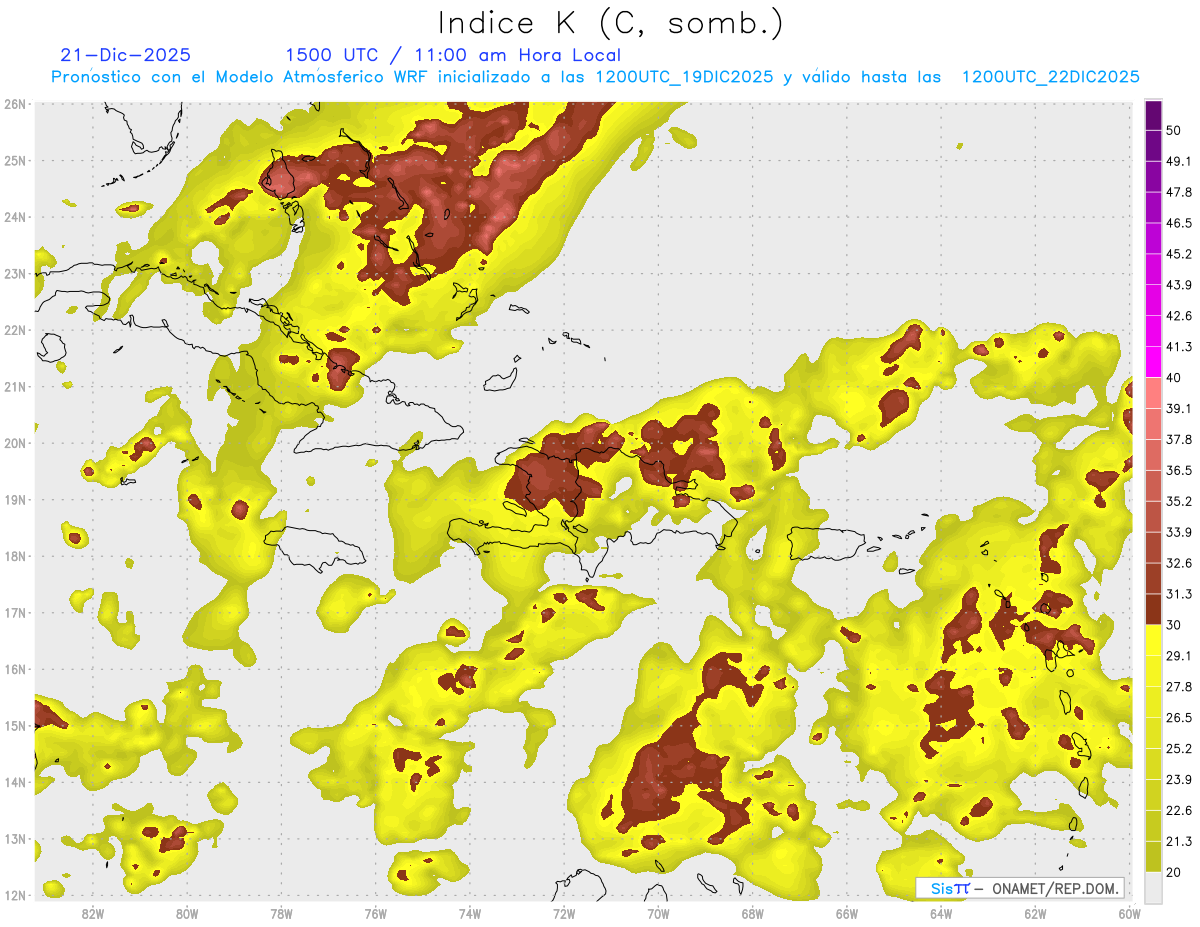Click the '14N' latitude axis label
Screen dimensions: 1200x927
click(x=15, y=782)
